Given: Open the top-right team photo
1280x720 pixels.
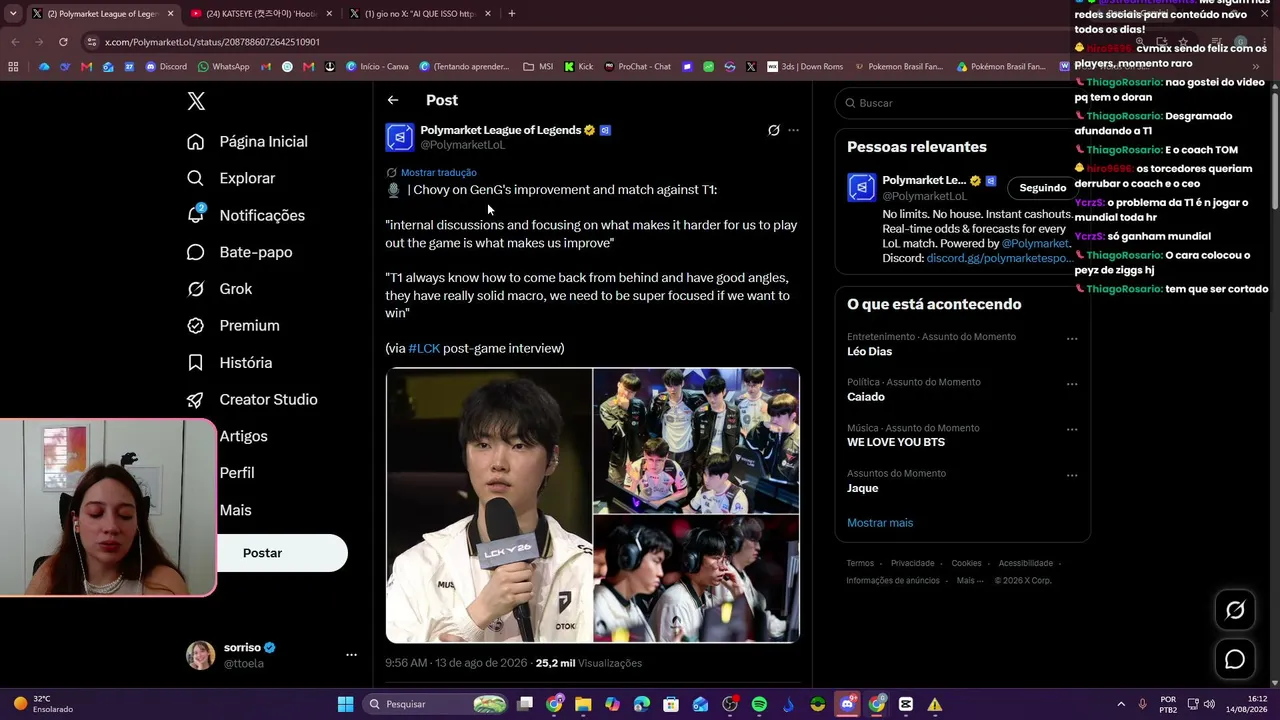Looking at the screenshot, I should tap(697, 440).
